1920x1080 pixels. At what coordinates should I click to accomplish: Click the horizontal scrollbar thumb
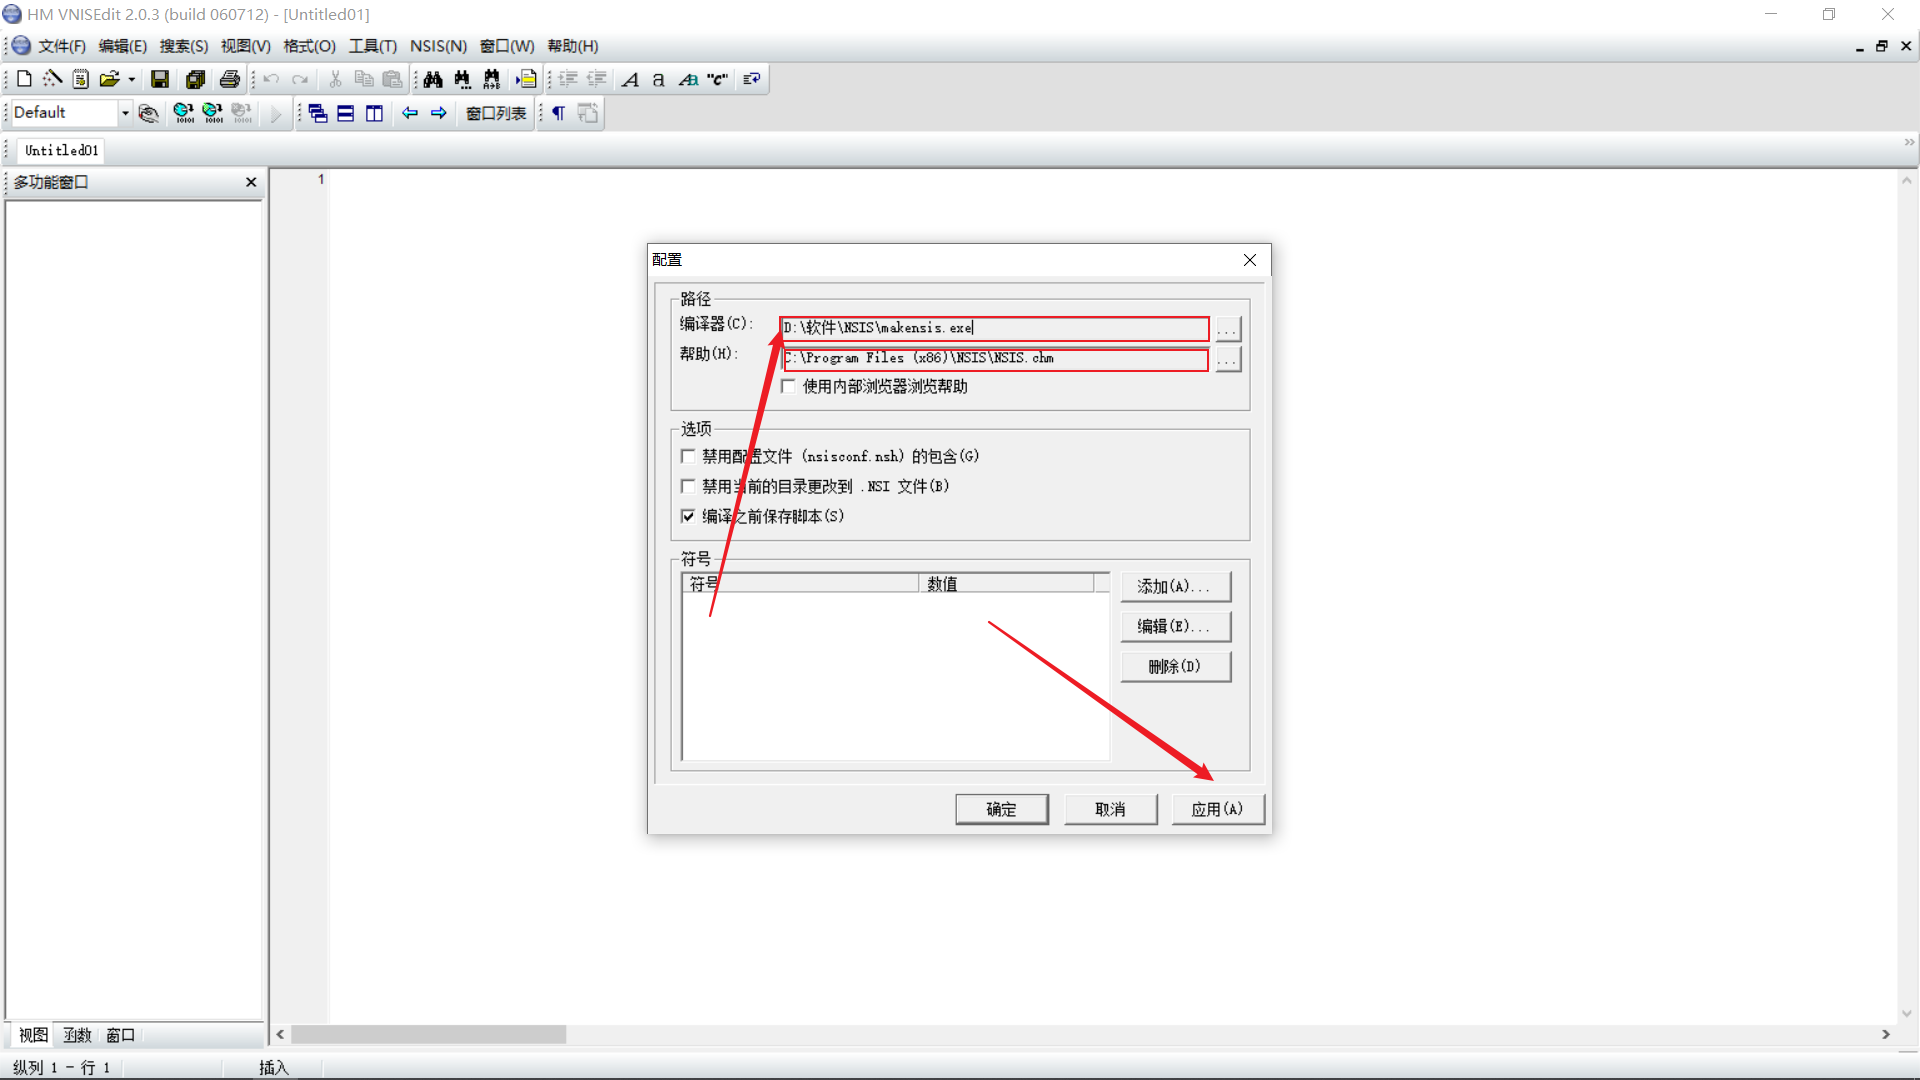click(x=429, y=1034)
